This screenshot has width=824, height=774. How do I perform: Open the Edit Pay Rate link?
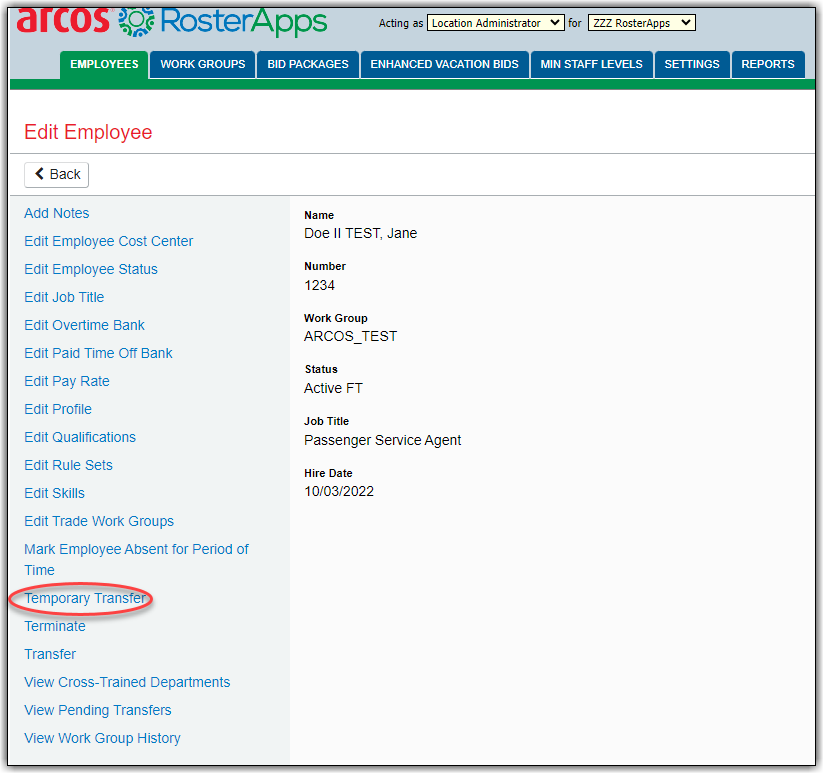[67, 381]
